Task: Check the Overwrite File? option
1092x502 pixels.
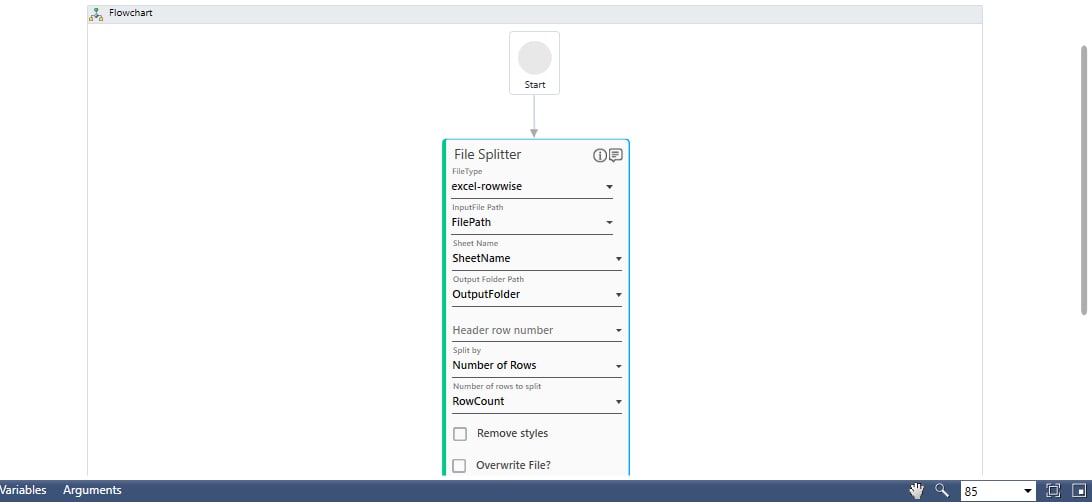Action: tap(460, 466)
